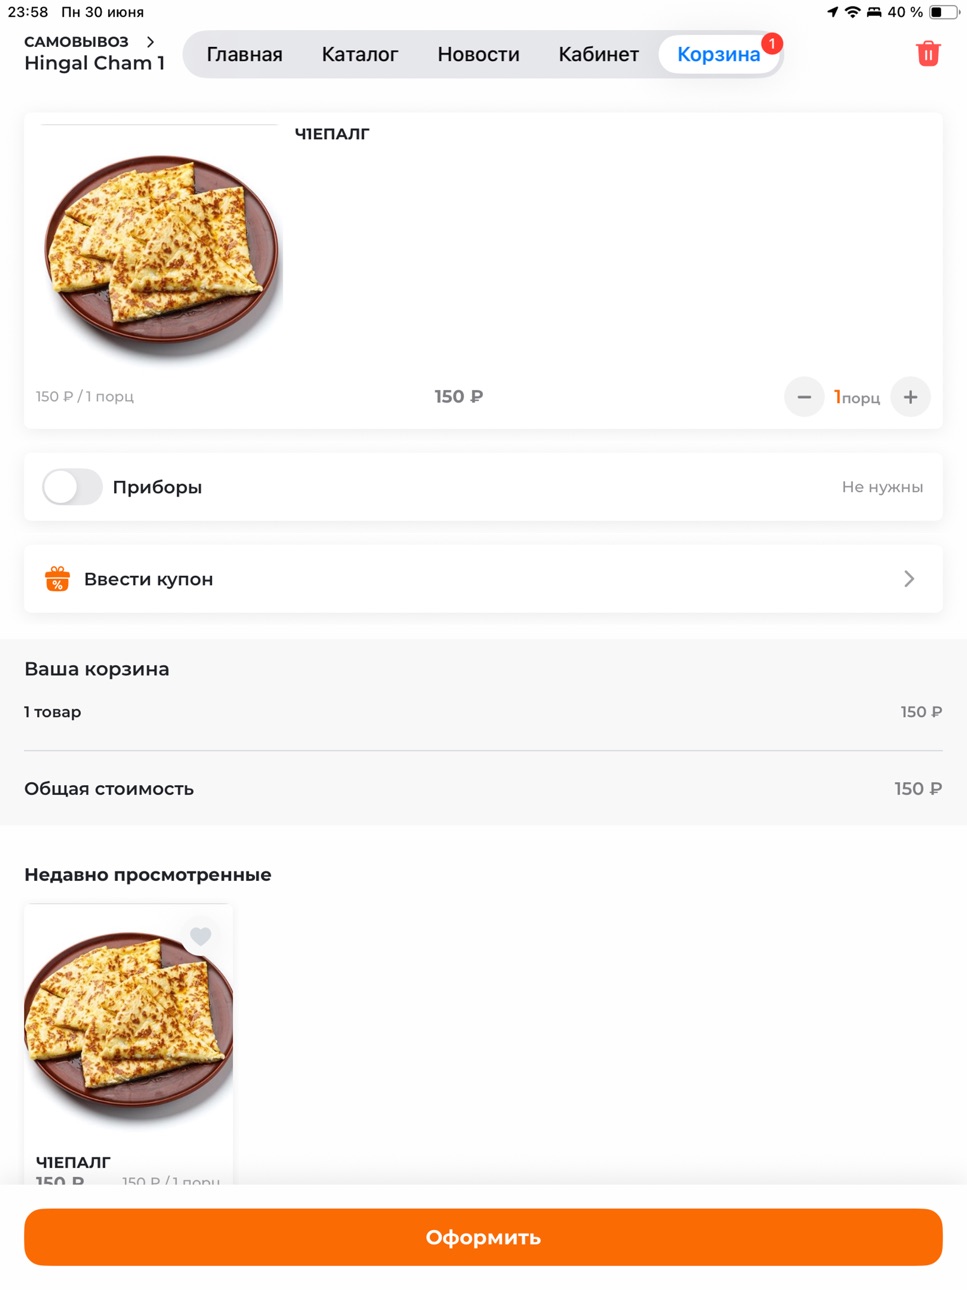Image resolution: width=967 pixels, height=1290 pixels.
Task: Go to the Новости tab
Action: (x=478, y=54)
